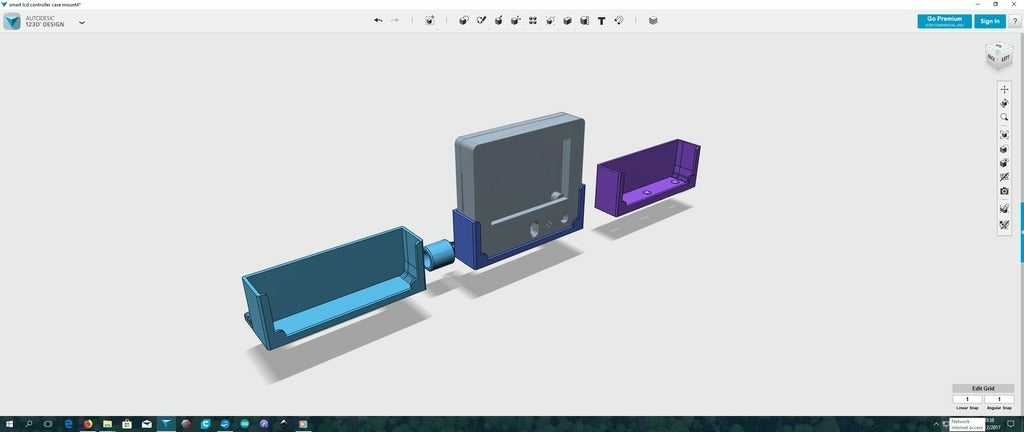Click the Undo arrow in the toolbar
Screen dimensions: 1024x432
[378, 20]
